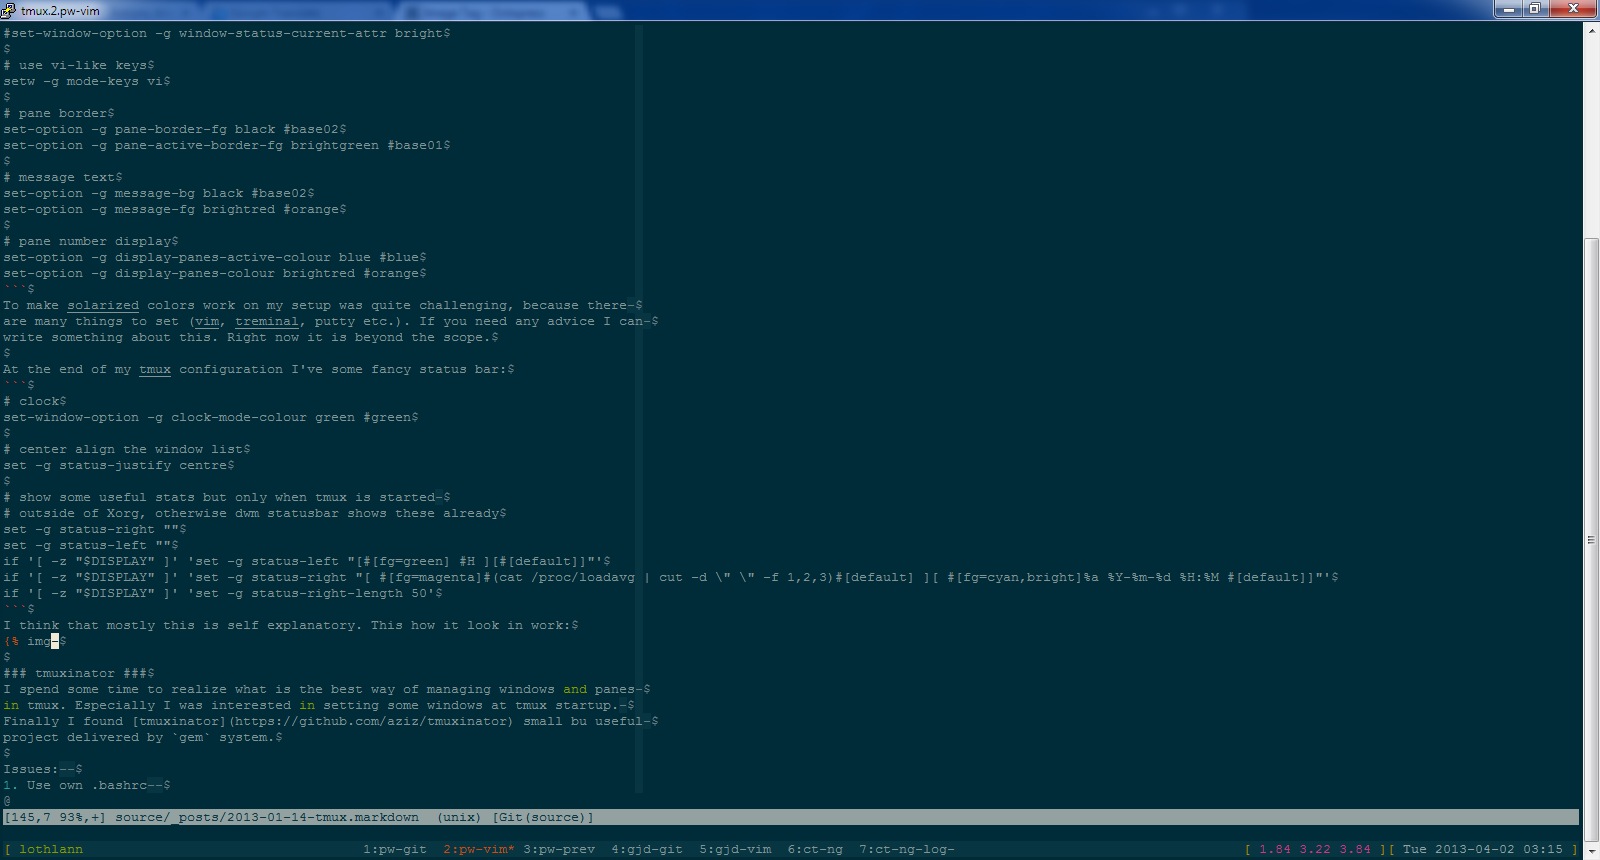Screen dimensions: 1600x860
Task: Click the 'Issues:' line
Action: pos(43,769)
